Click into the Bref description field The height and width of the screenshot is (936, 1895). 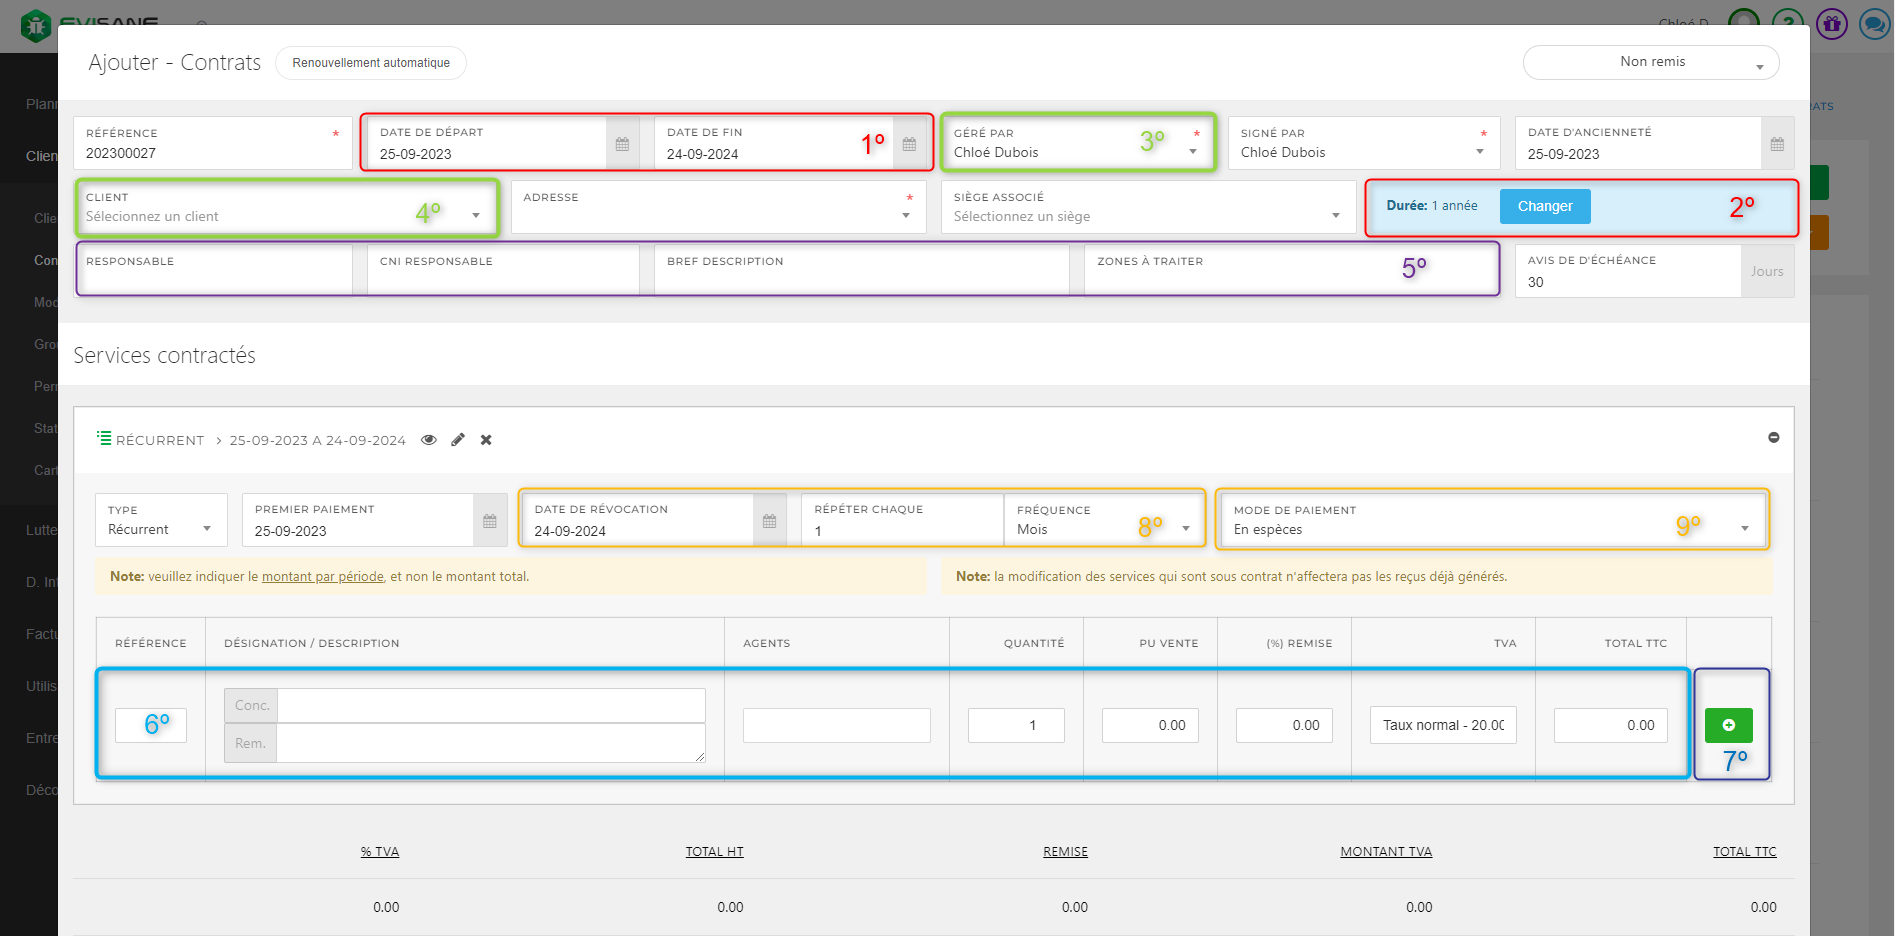pyautogui.click(x=861, y=278)
